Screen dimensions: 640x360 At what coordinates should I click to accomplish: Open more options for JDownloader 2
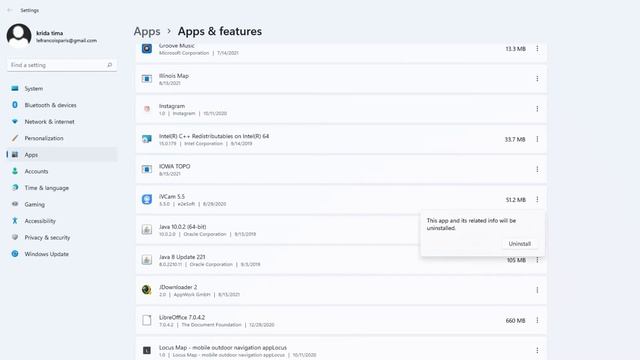pyautogui.click(x=537, y=290)
